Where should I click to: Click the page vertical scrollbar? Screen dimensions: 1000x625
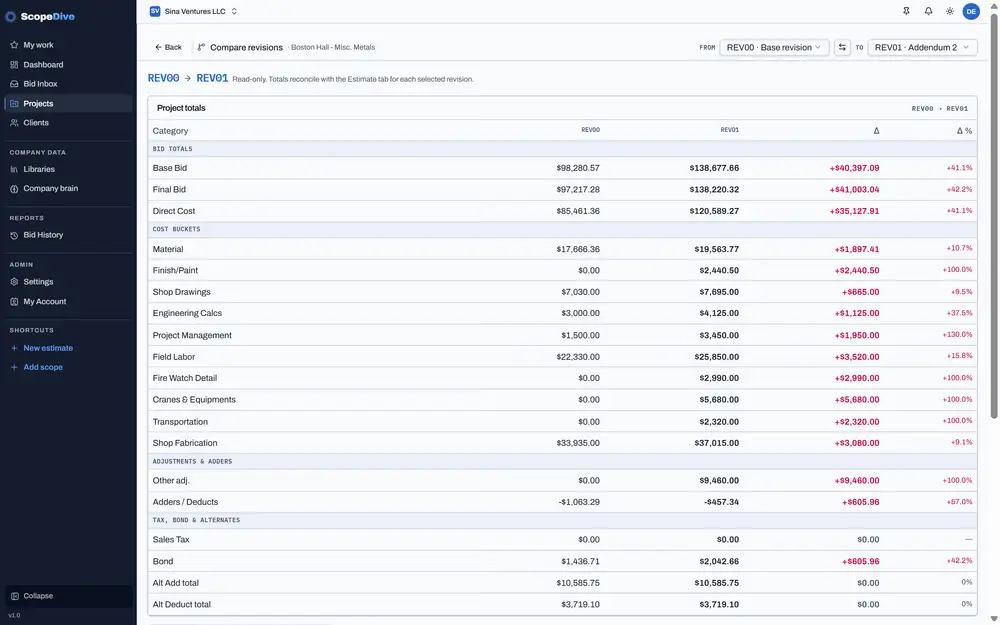pos(994,217)
